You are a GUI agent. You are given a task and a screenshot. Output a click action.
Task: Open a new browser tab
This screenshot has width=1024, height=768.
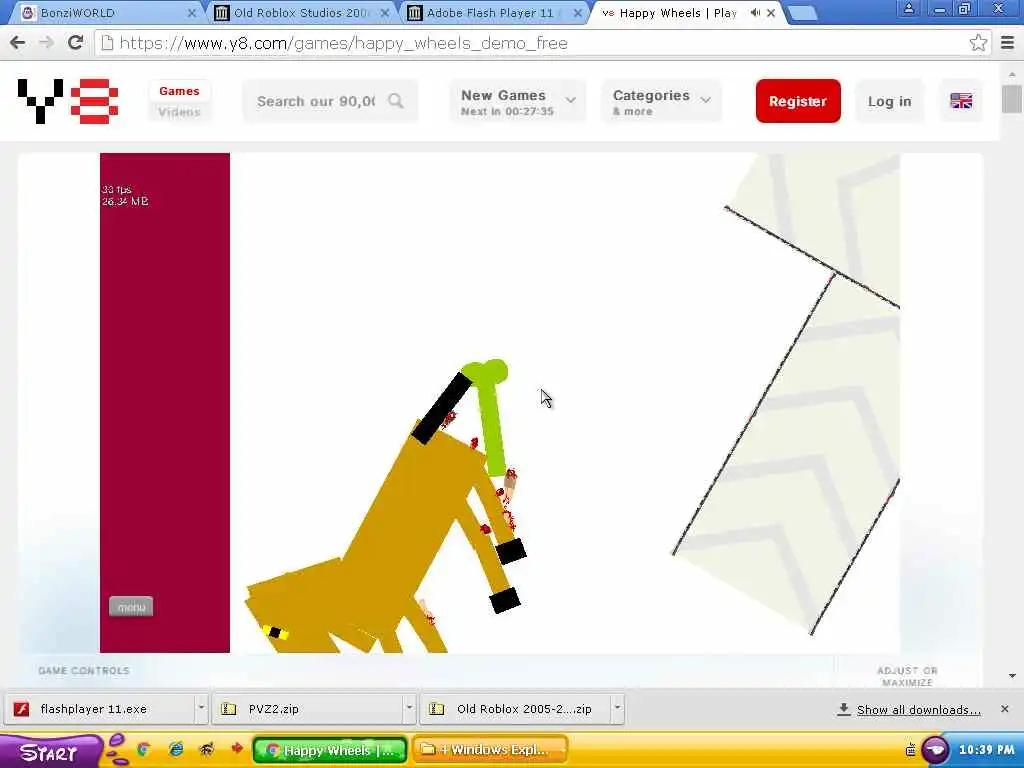pyautogui.click(x=802, y=13)
